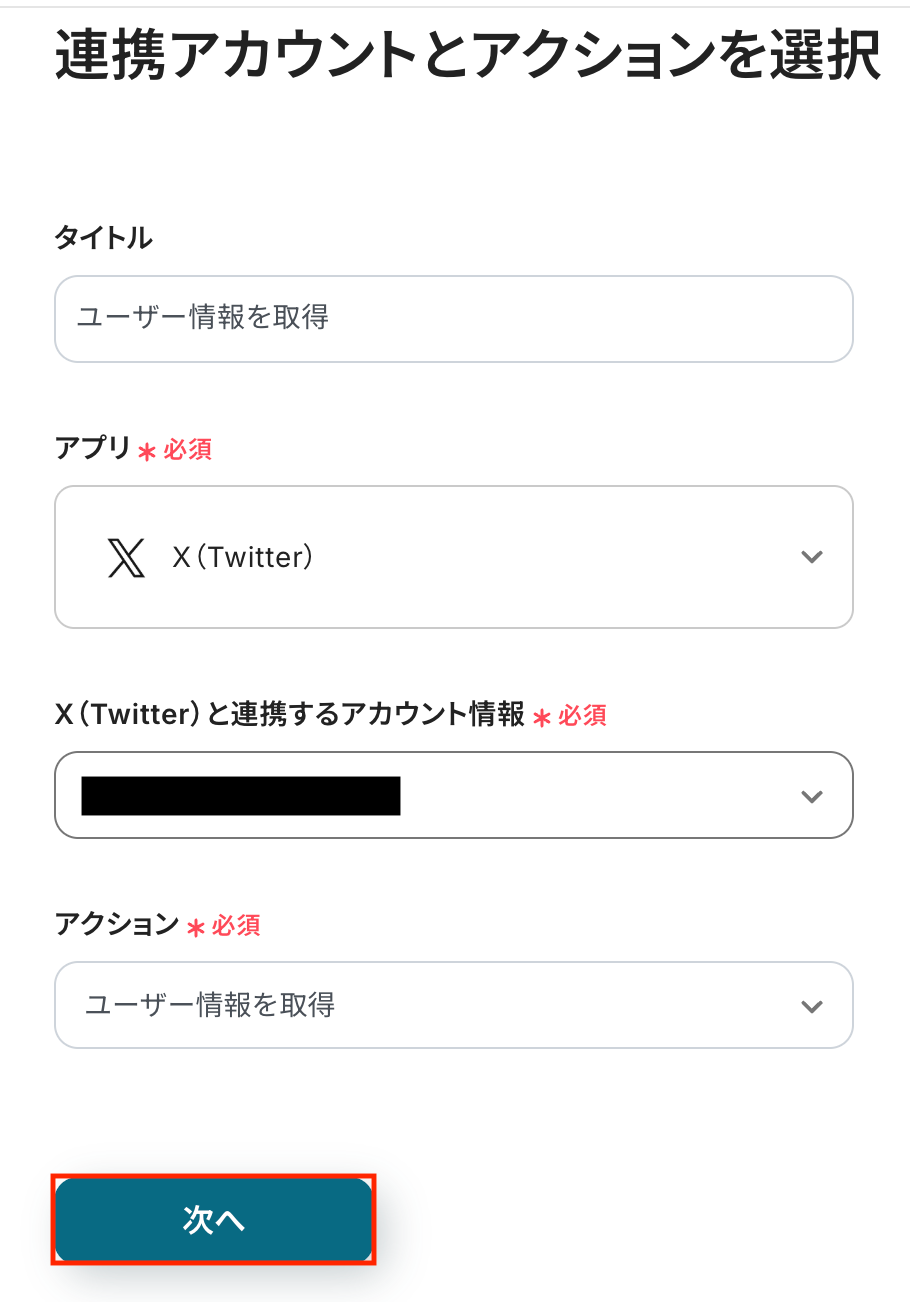
Task: Click the X (Twitter)と連携するアカウント情報 label
Action: pyautogui.click(x=289, y=715)
